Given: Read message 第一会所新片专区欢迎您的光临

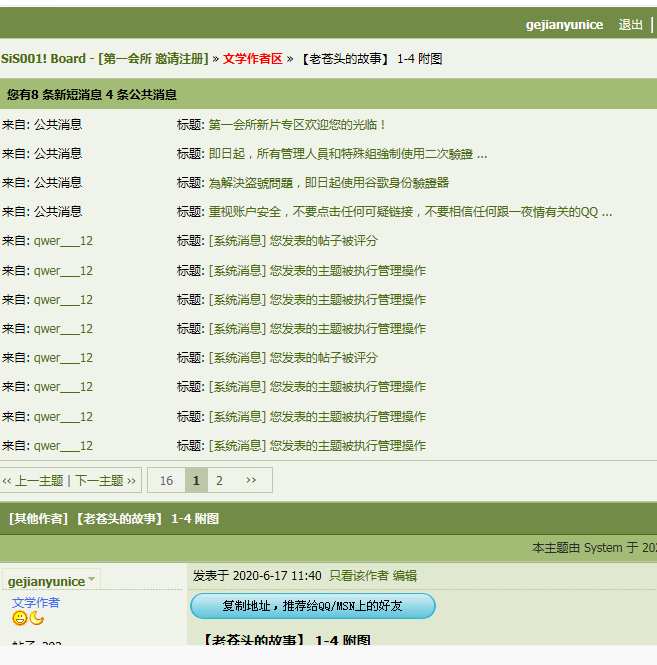Looking at the screenshot, I should click(x=297, y=125).
